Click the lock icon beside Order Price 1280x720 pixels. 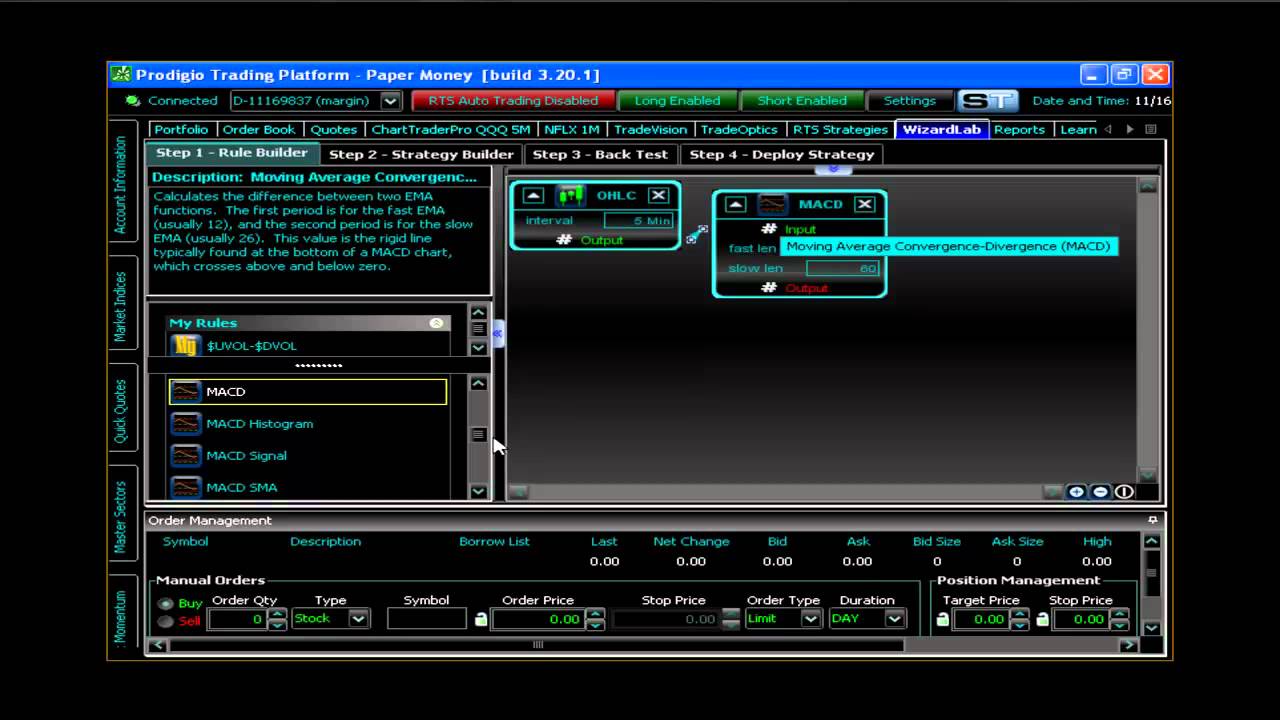click(x=481, y=620)
